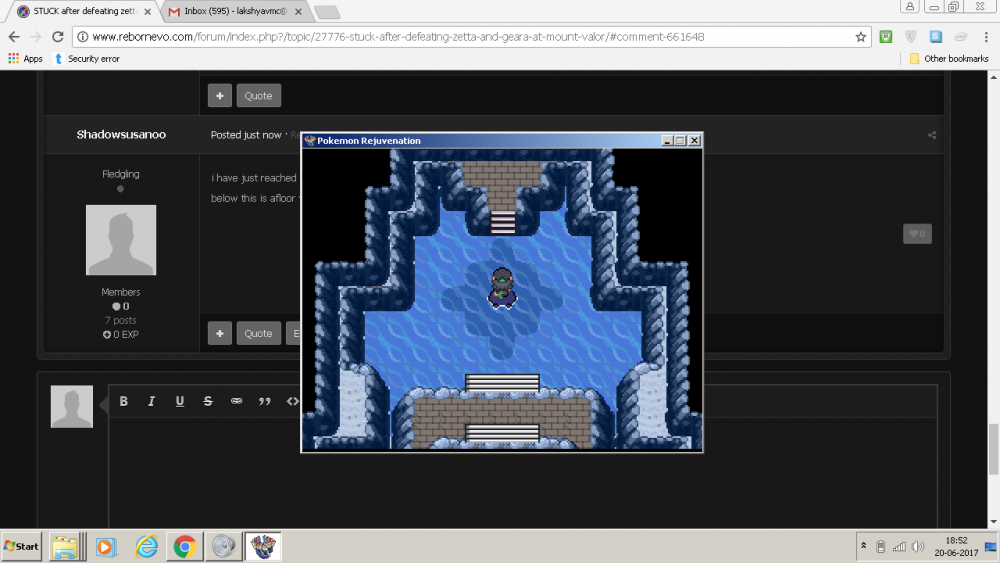Open the battery status tray icon
Screen dimensions: 1000x563
click(881, 546)
